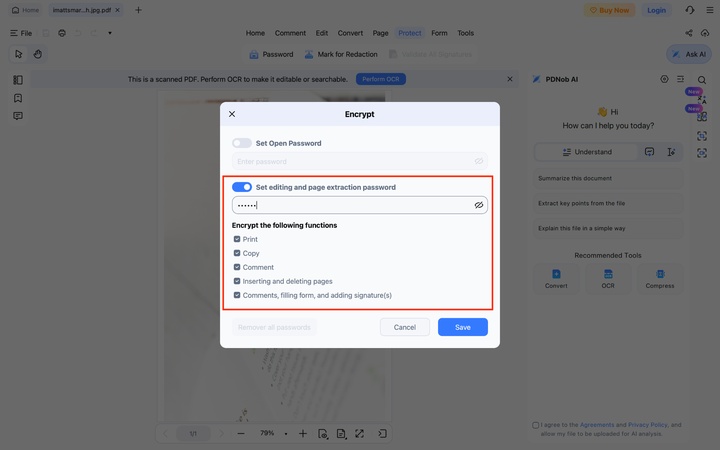
Task: Click the Login button
Action: coord(656,10)
